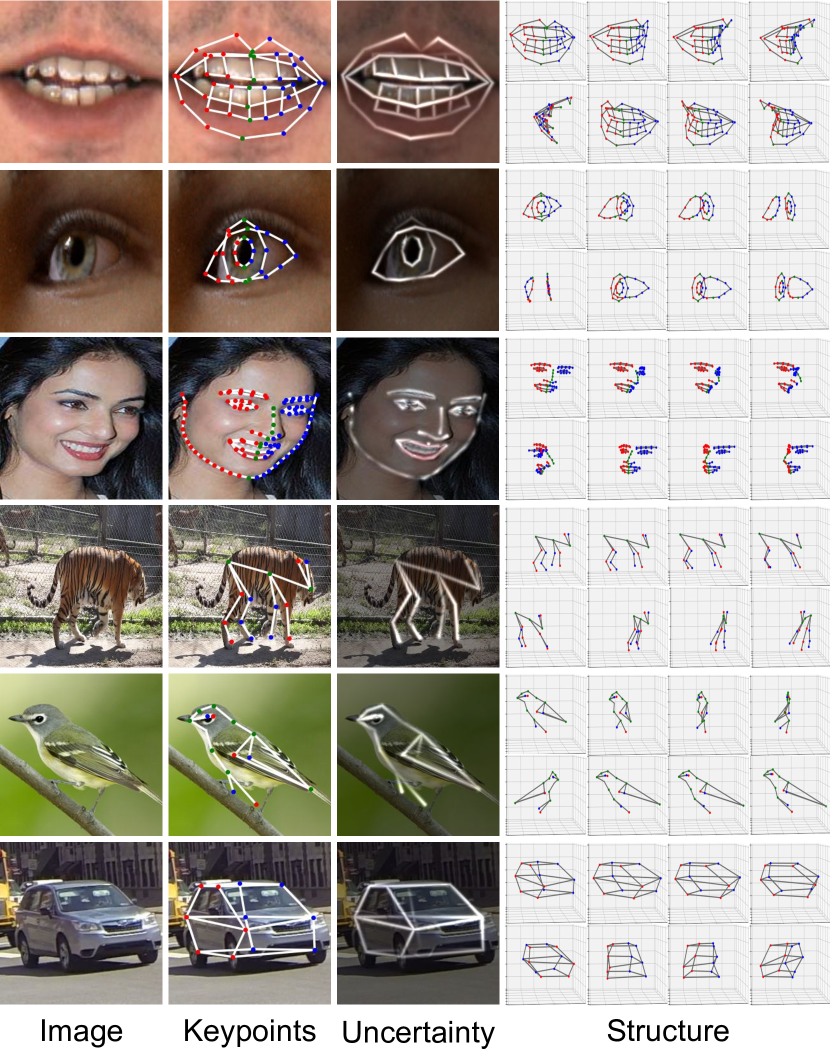Open the bird uncertainty visualization image

click(x=418, y=755)
